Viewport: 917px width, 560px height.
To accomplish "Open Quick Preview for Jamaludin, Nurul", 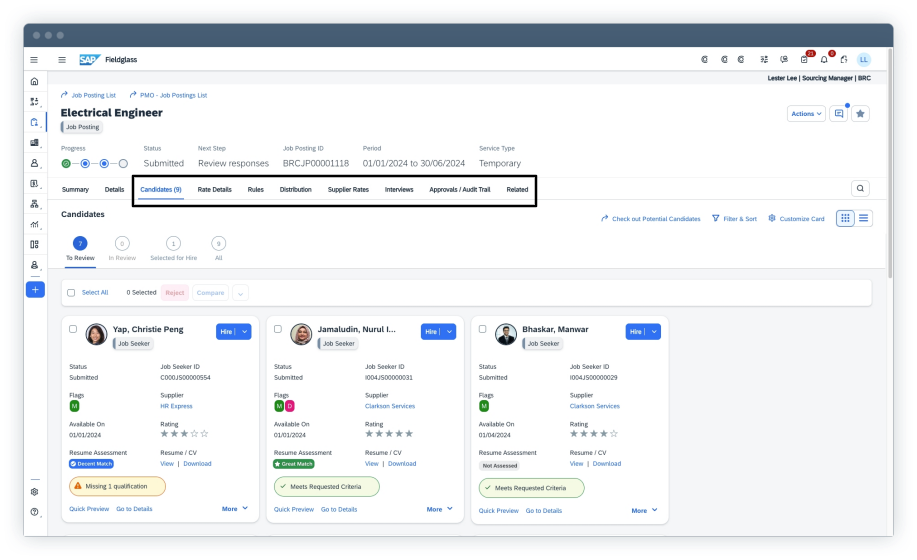I will [294, 510].
